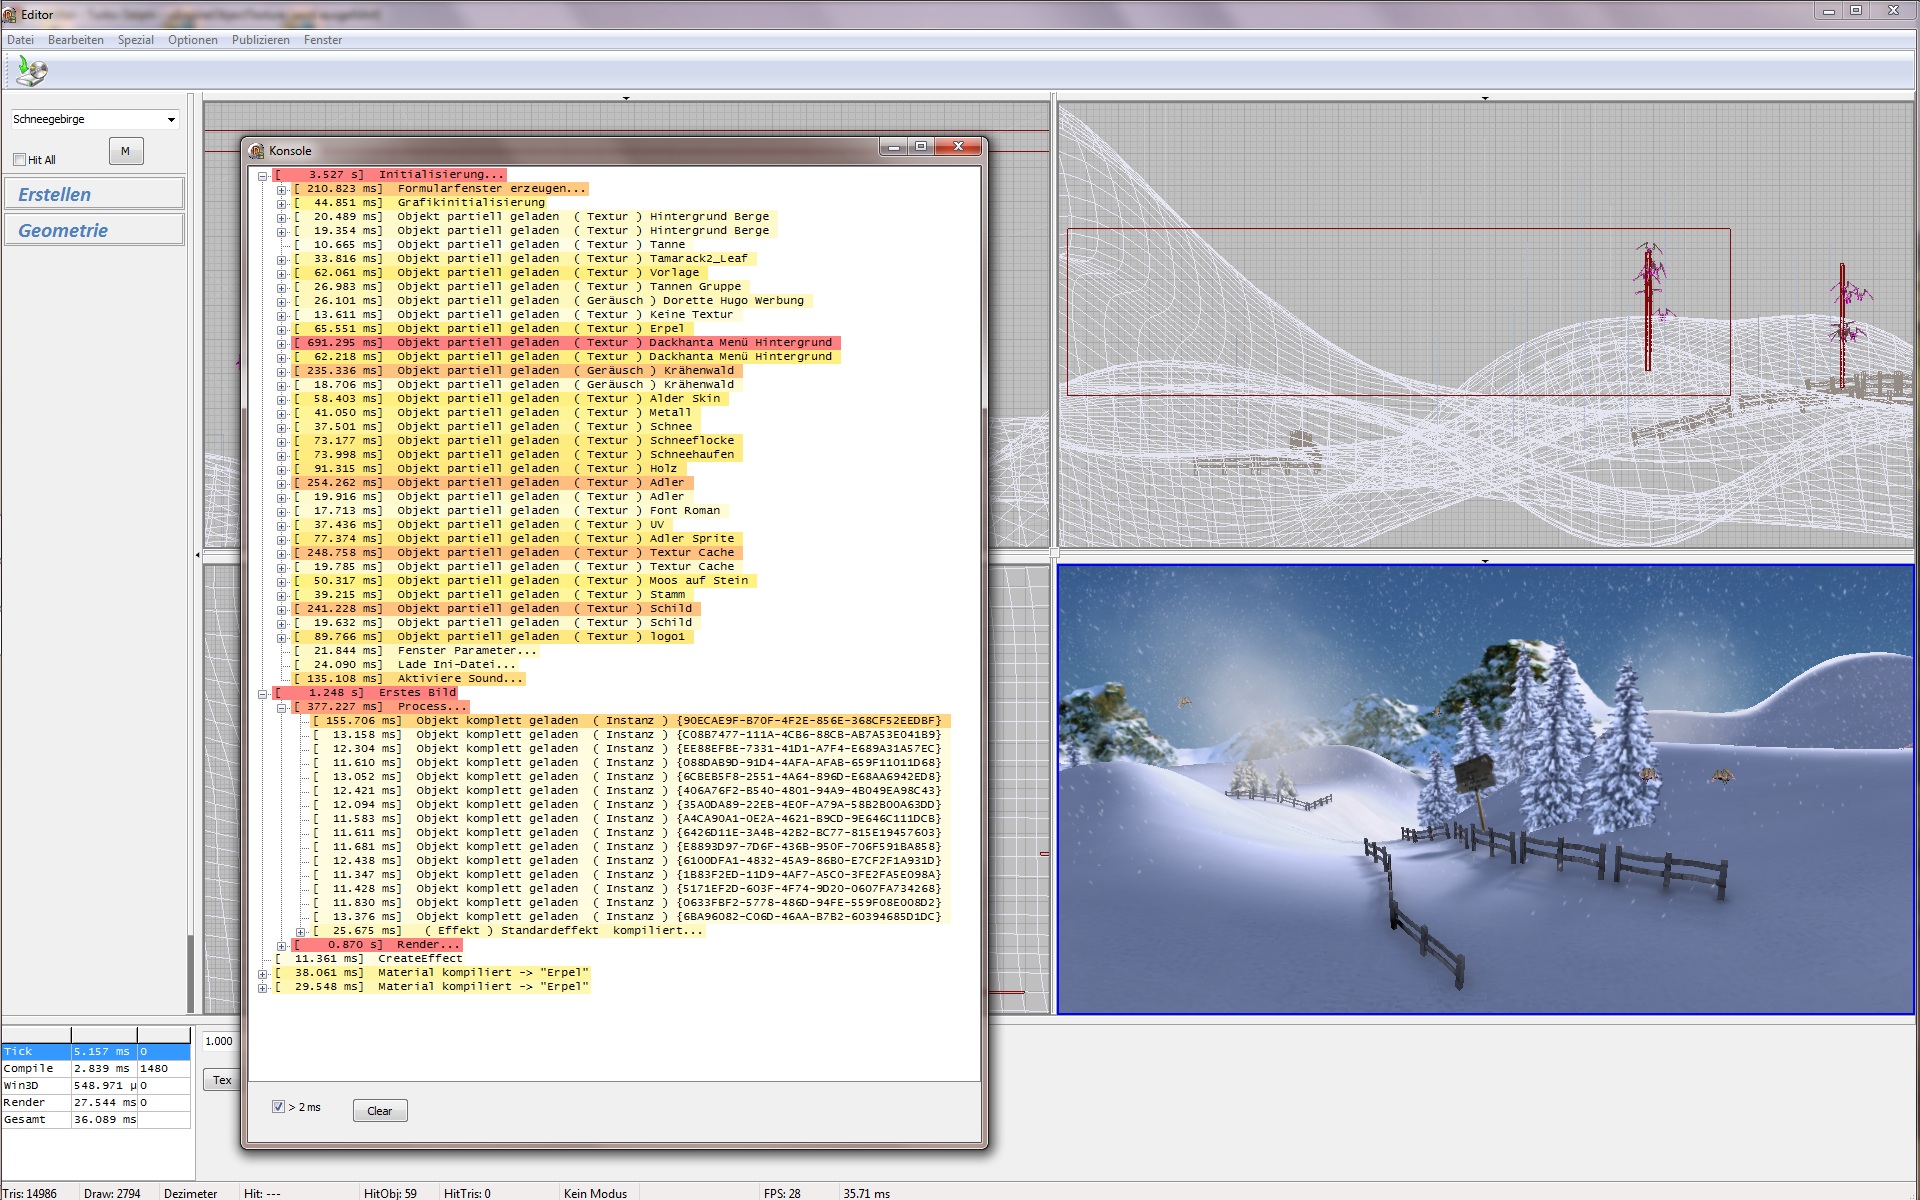Open the Spezial menu
Image resolution: width=1920 pixels, height=1200 pixels.
point(135,40)
